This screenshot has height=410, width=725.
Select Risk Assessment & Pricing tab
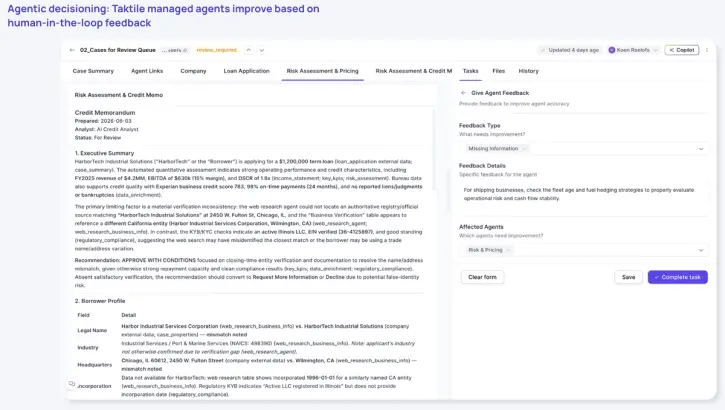pos(322,71)
